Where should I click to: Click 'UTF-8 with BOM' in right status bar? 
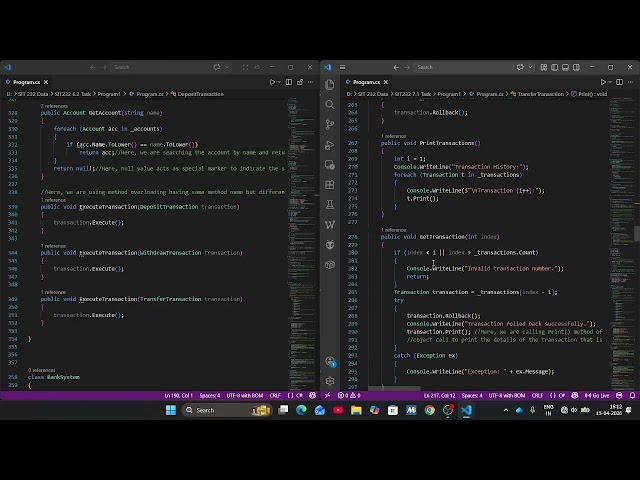pos(507,395)
